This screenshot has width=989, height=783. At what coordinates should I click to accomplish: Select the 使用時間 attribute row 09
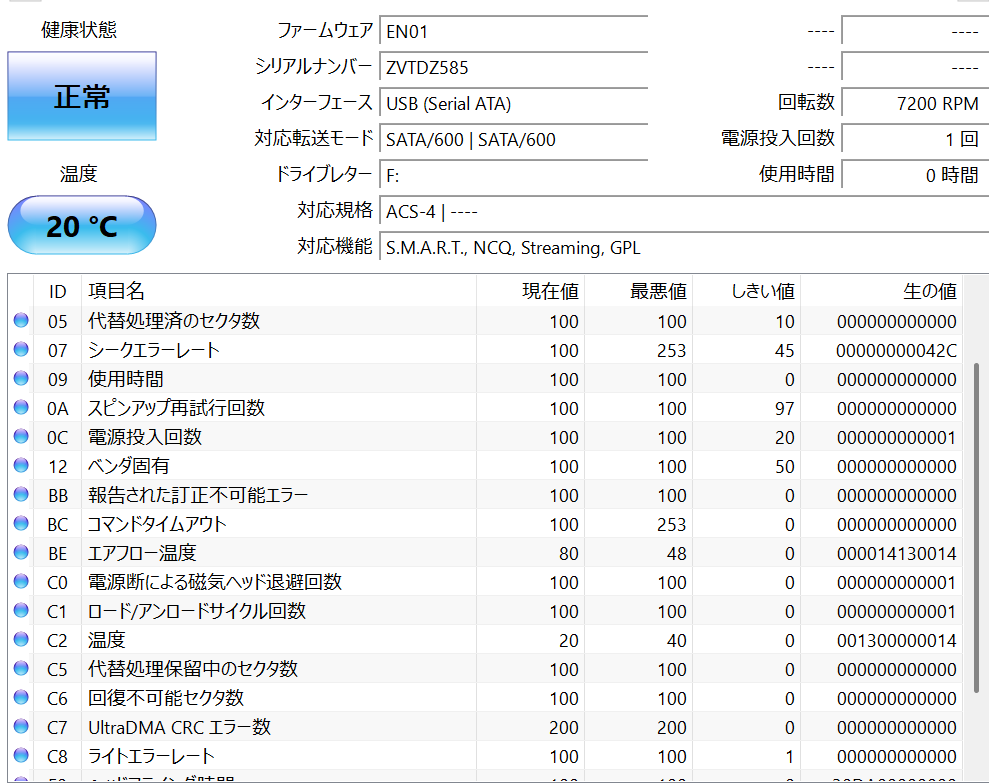coord(486,379)
